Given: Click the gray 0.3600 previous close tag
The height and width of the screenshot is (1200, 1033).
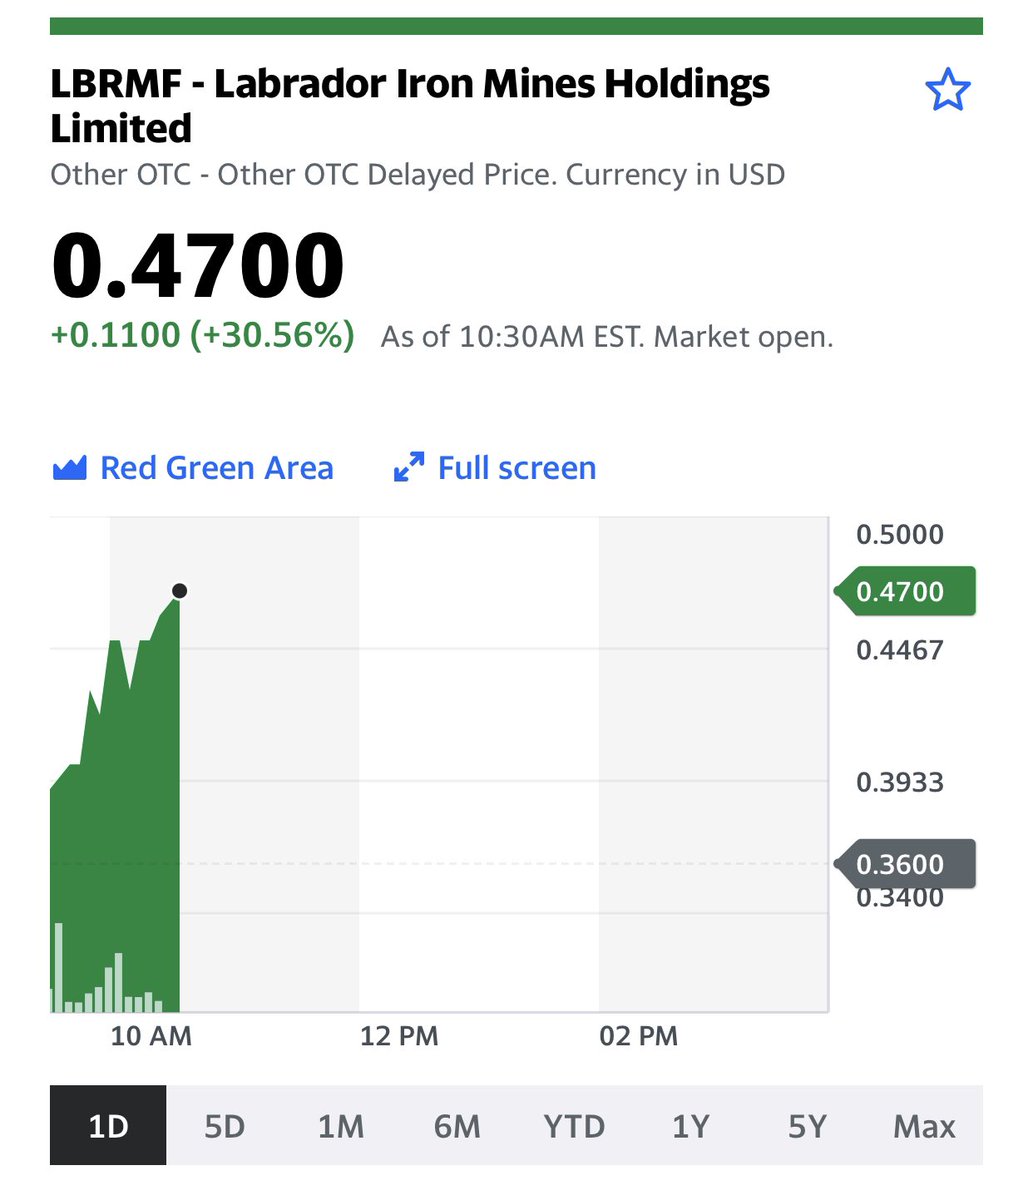Looking at the screenshot, I should (904, 864).
